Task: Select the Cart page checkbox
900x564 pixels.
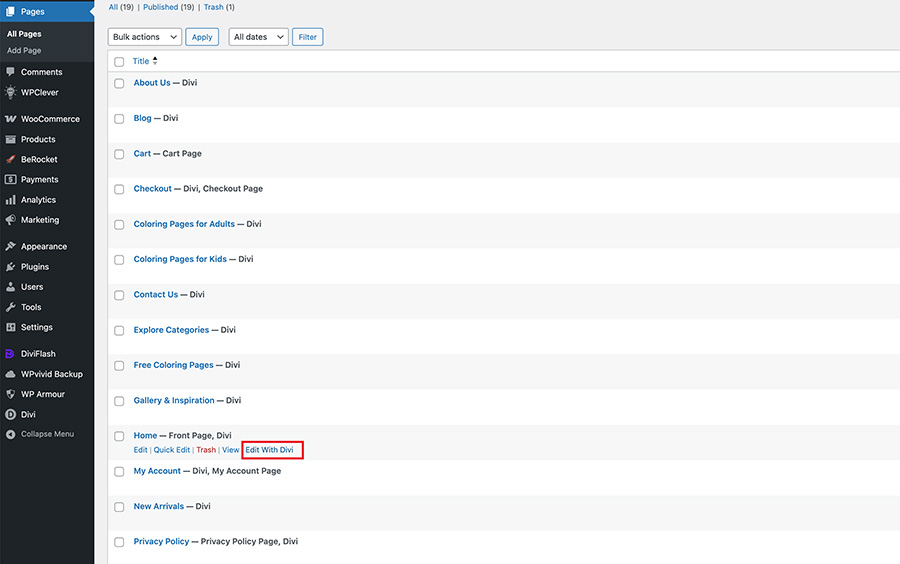Action: pyautogui.click(x=119, y=154)
